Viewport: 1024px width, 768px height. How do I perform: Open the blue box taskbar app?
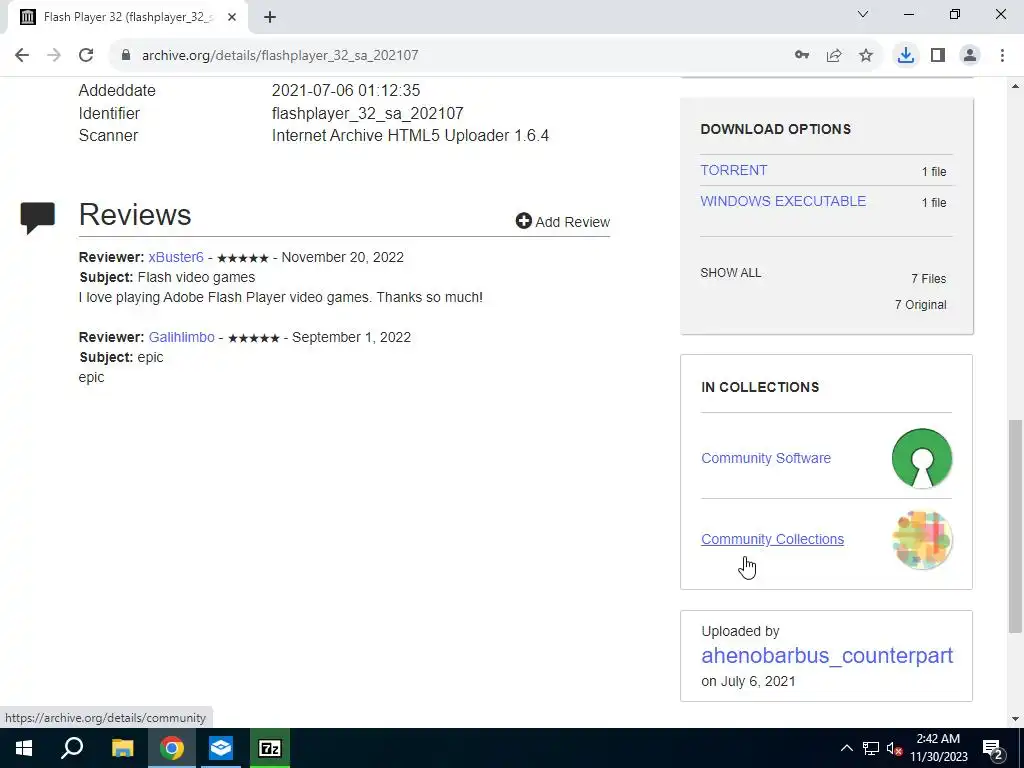[x=221, y=748]
